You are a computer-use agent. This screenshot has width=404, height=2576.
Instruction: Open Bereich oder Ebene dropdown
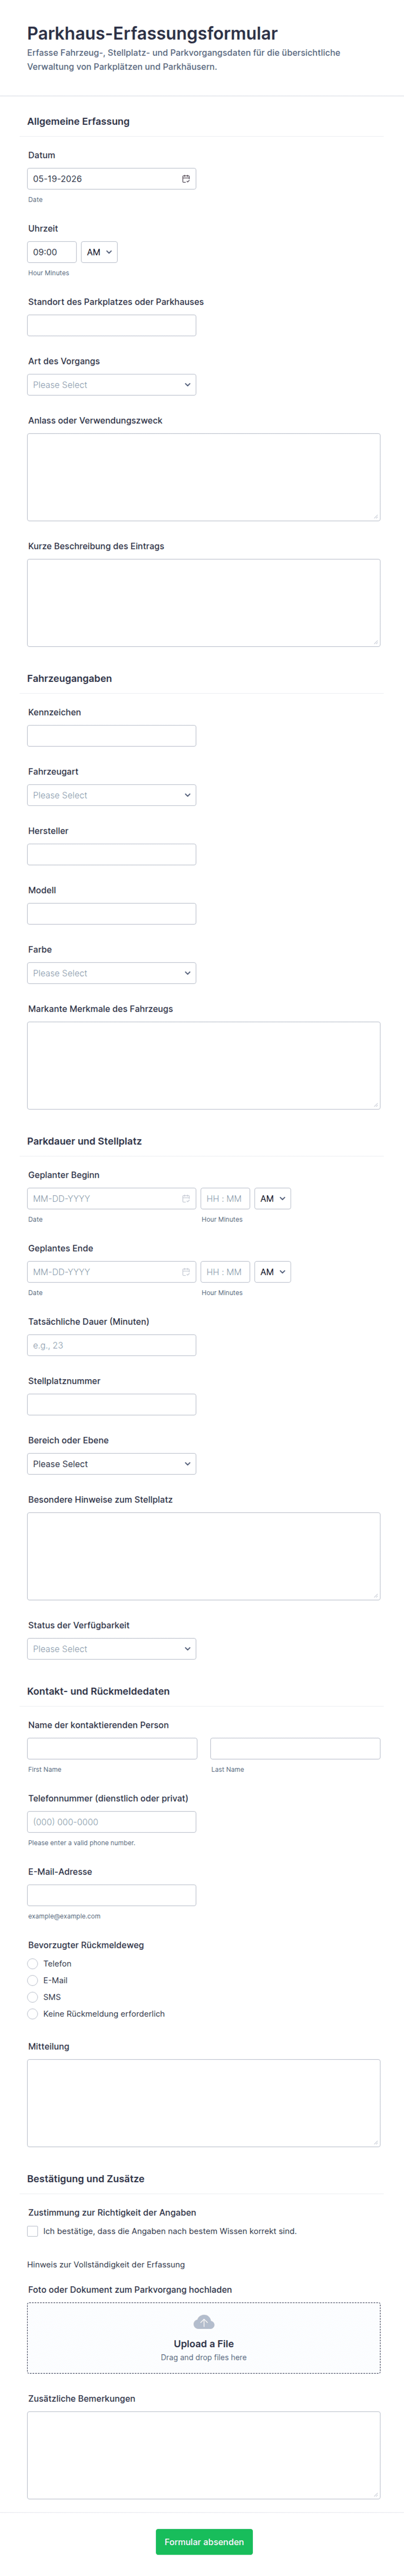point(112,1464)
